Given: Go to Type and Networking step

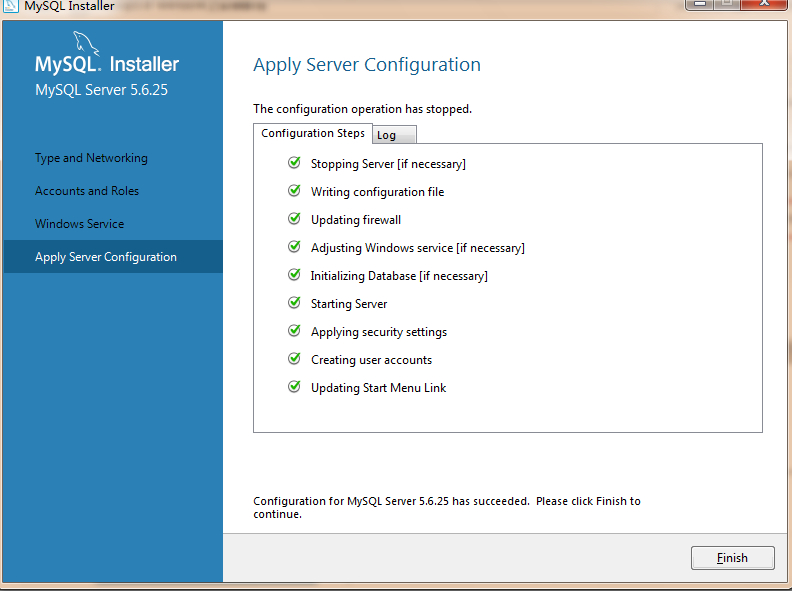Looking at the screenshot, I should [x=91, y=158].
